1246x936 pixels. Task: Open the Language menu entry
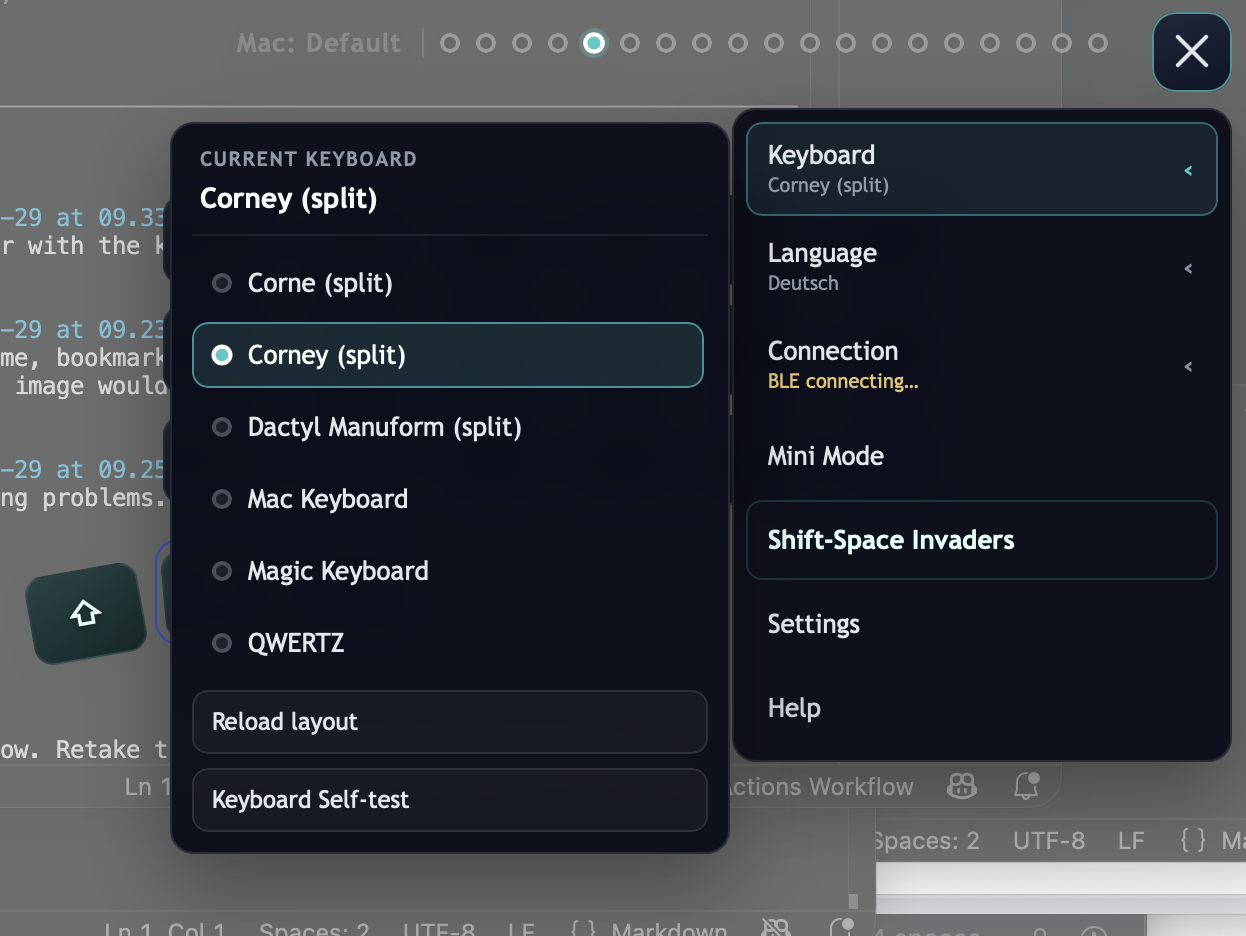pyautogui.click(x=982, y=267)
